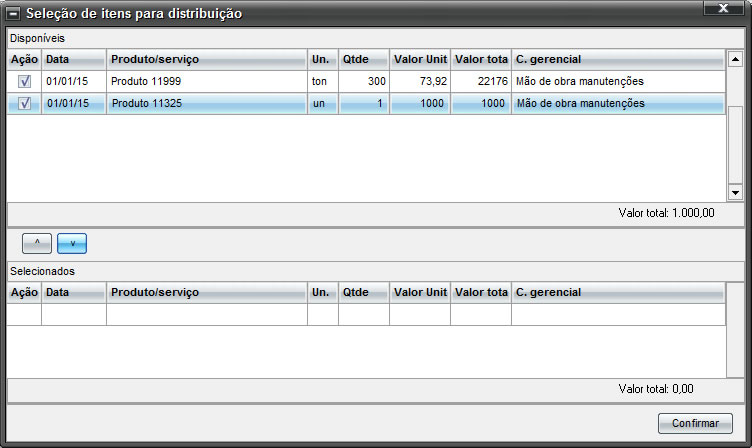Click Disponíveis Valor tota header
The height and width of the screenshot is (448, 752).
(x=481, y=59)
